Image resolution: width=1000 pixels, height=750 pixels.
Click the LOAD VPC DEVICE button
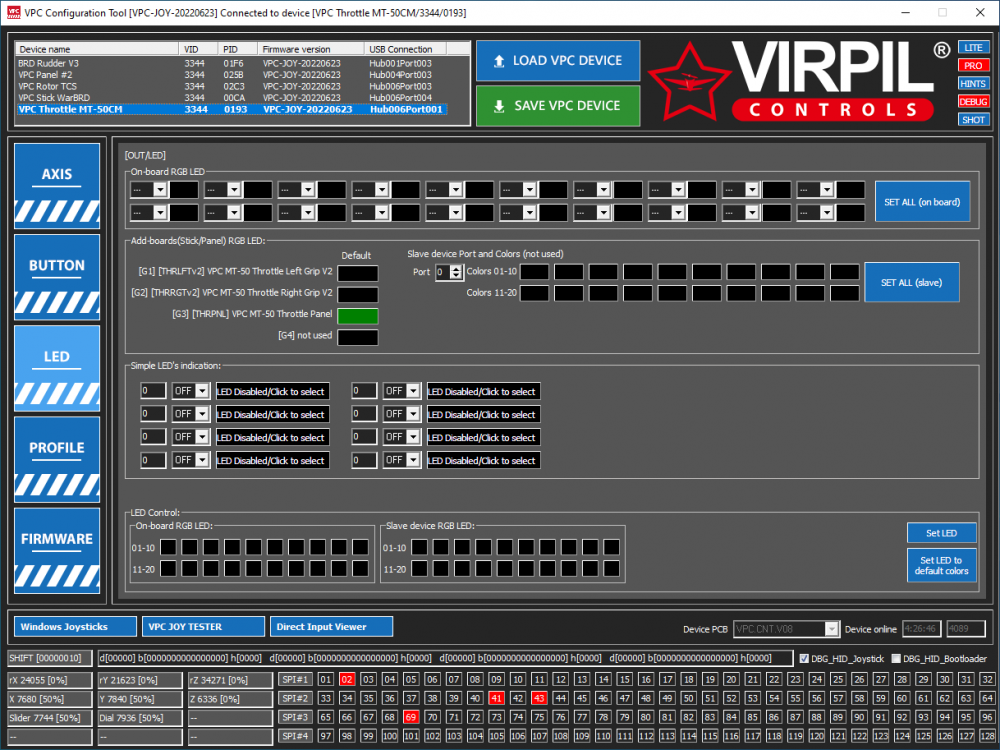tap(558, 61)
